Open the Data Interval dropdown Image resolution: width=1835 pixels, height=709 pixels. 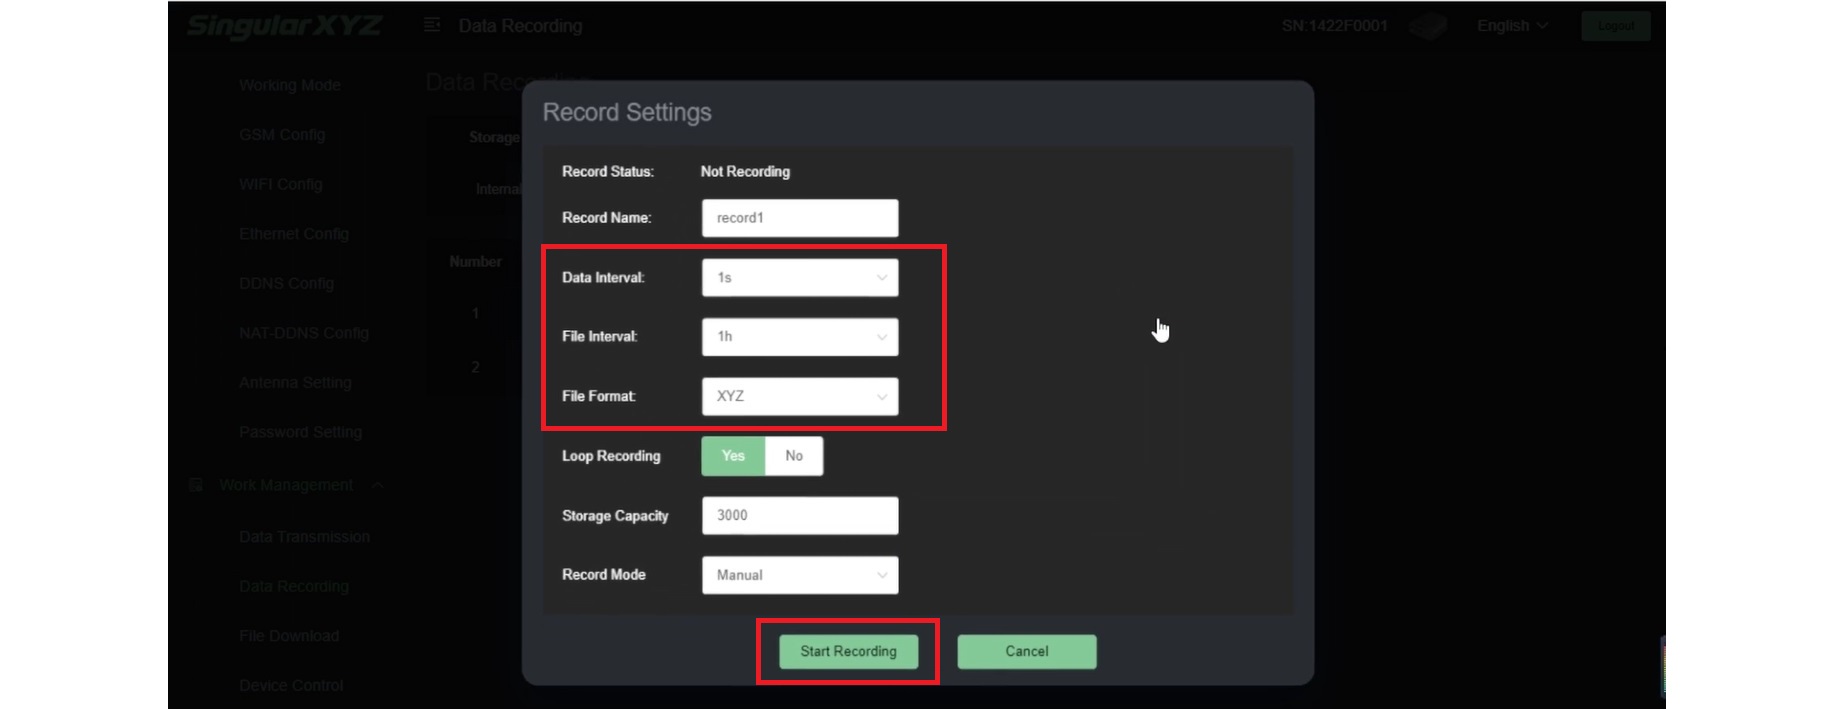coord(799,278)
